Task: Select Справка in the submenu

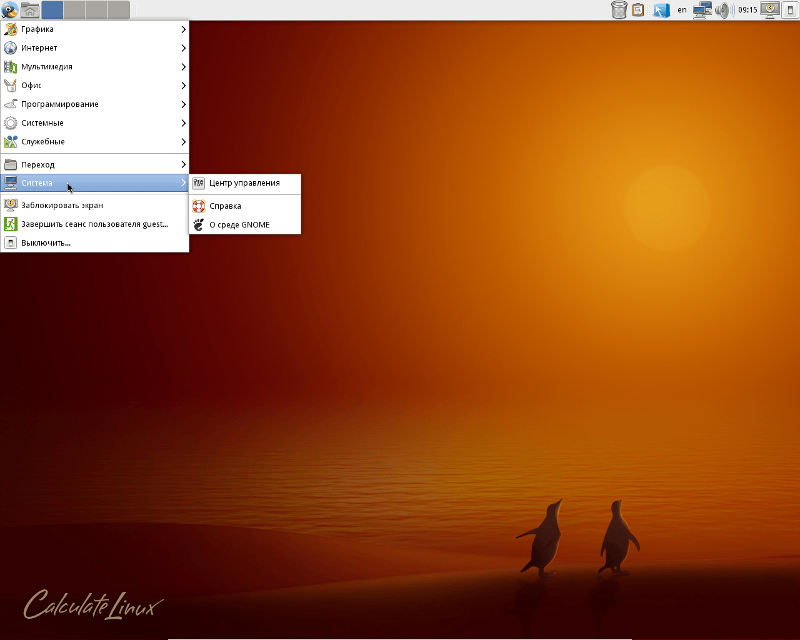Action: 225,206
